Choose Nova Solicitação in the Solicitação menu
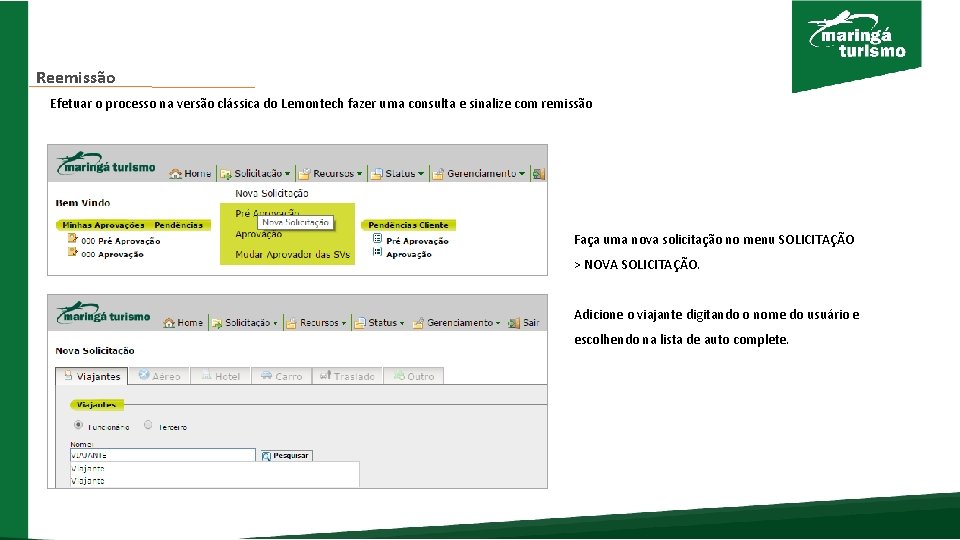 pyautogui.click(x=272, y=193)
